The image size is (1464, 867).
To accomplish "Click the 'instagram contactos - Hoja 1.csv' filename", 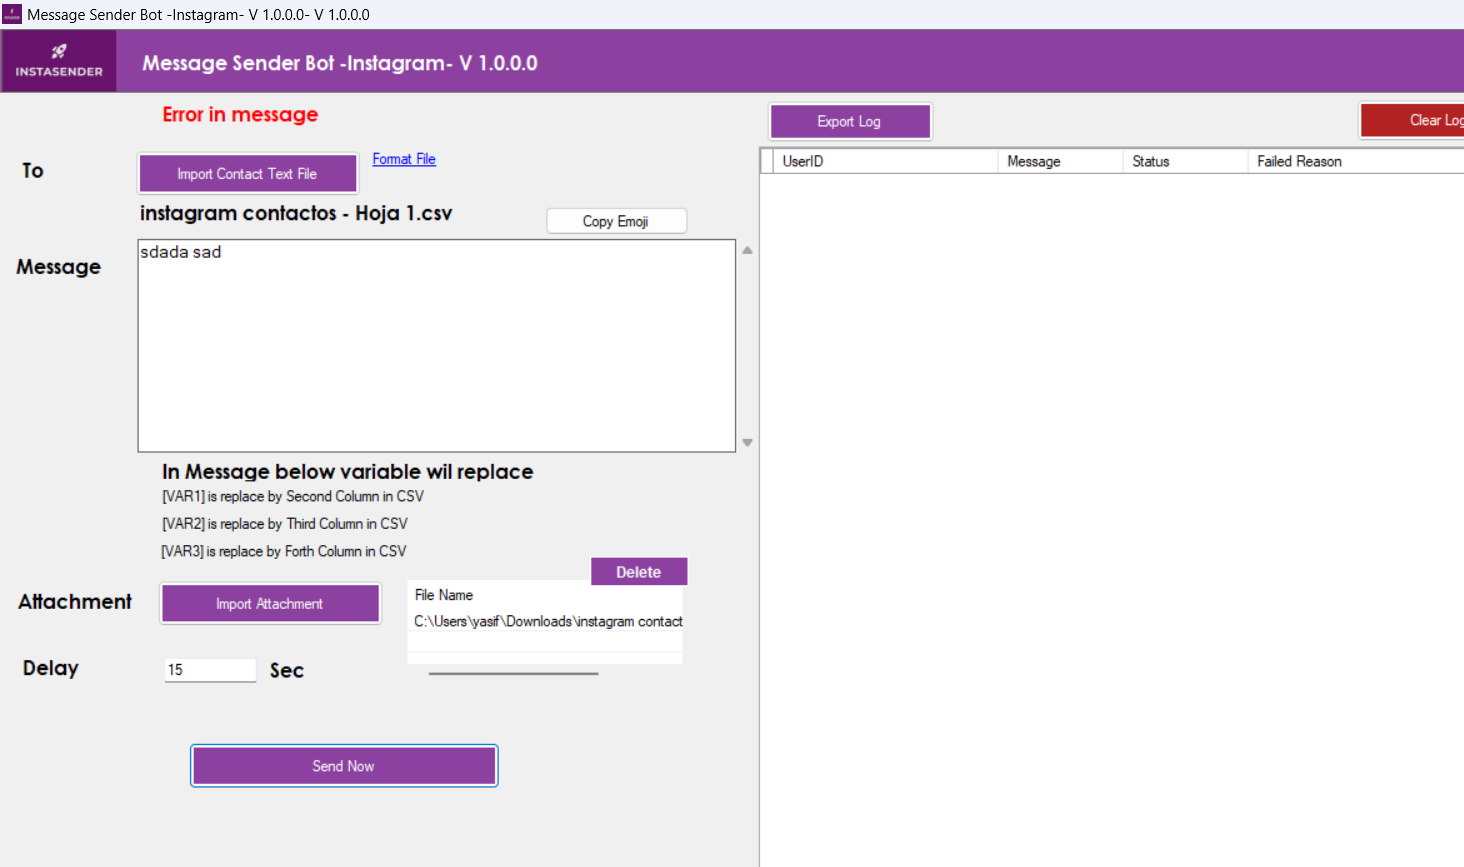I will [x=296, y=213].
